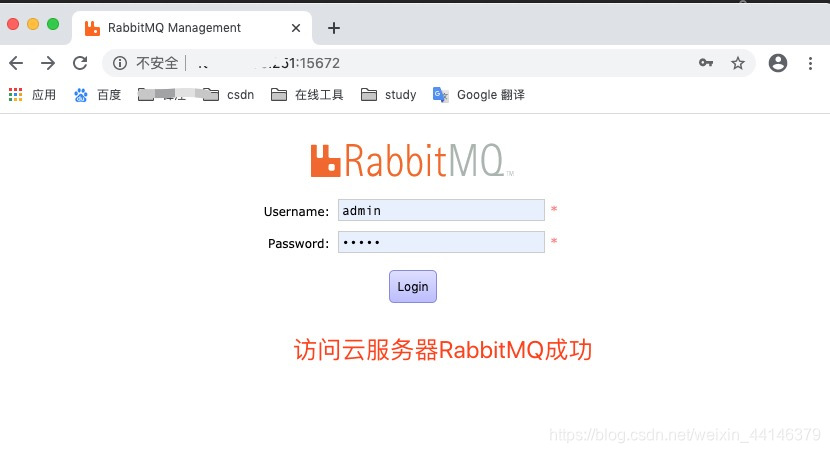
Task: Open saved passwords key icon
Action: pos(706,63)
